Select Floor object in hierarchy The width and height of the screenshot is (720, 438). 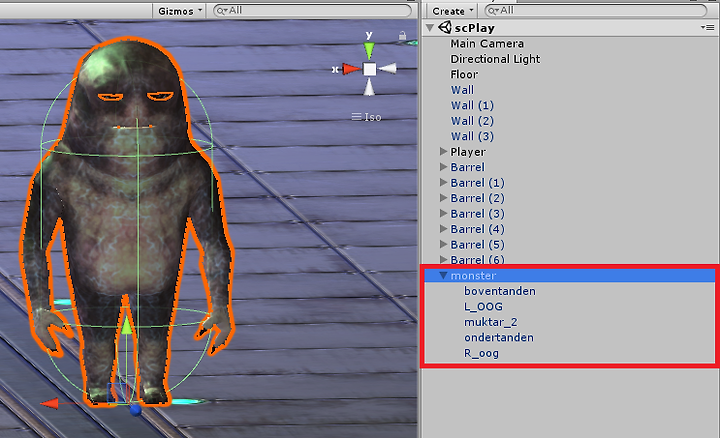pos(464,74)
